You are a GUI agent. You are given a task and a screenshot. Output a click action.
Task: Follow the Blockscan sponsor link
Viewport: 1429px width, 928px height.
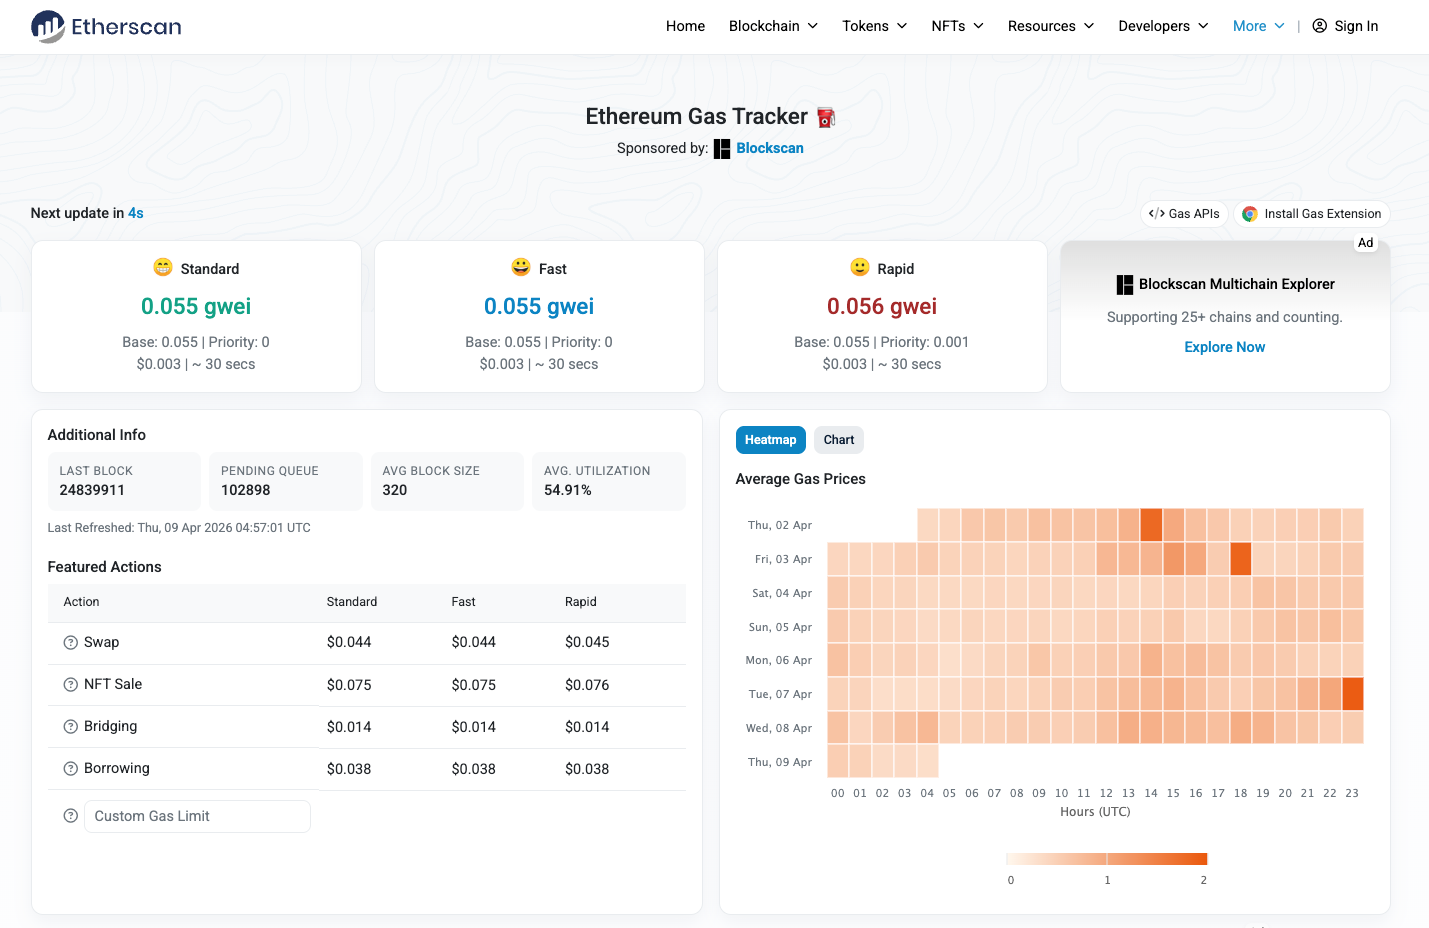pyautogui.click(x=770, y=148)
